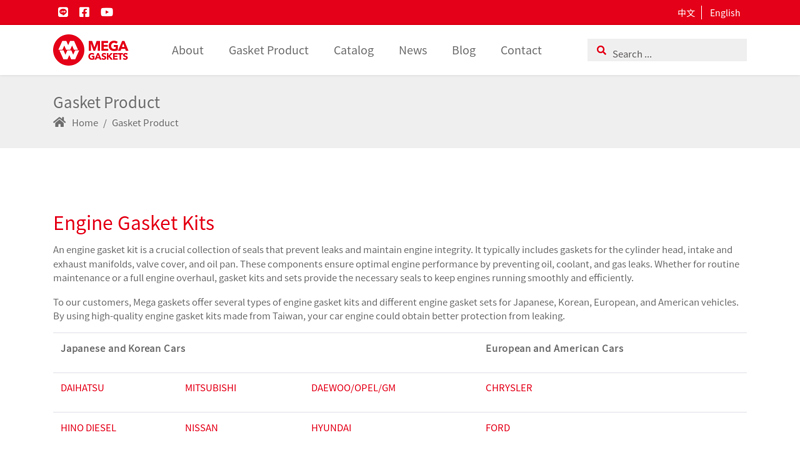Open the LINE social media icon

coord(63,12)
